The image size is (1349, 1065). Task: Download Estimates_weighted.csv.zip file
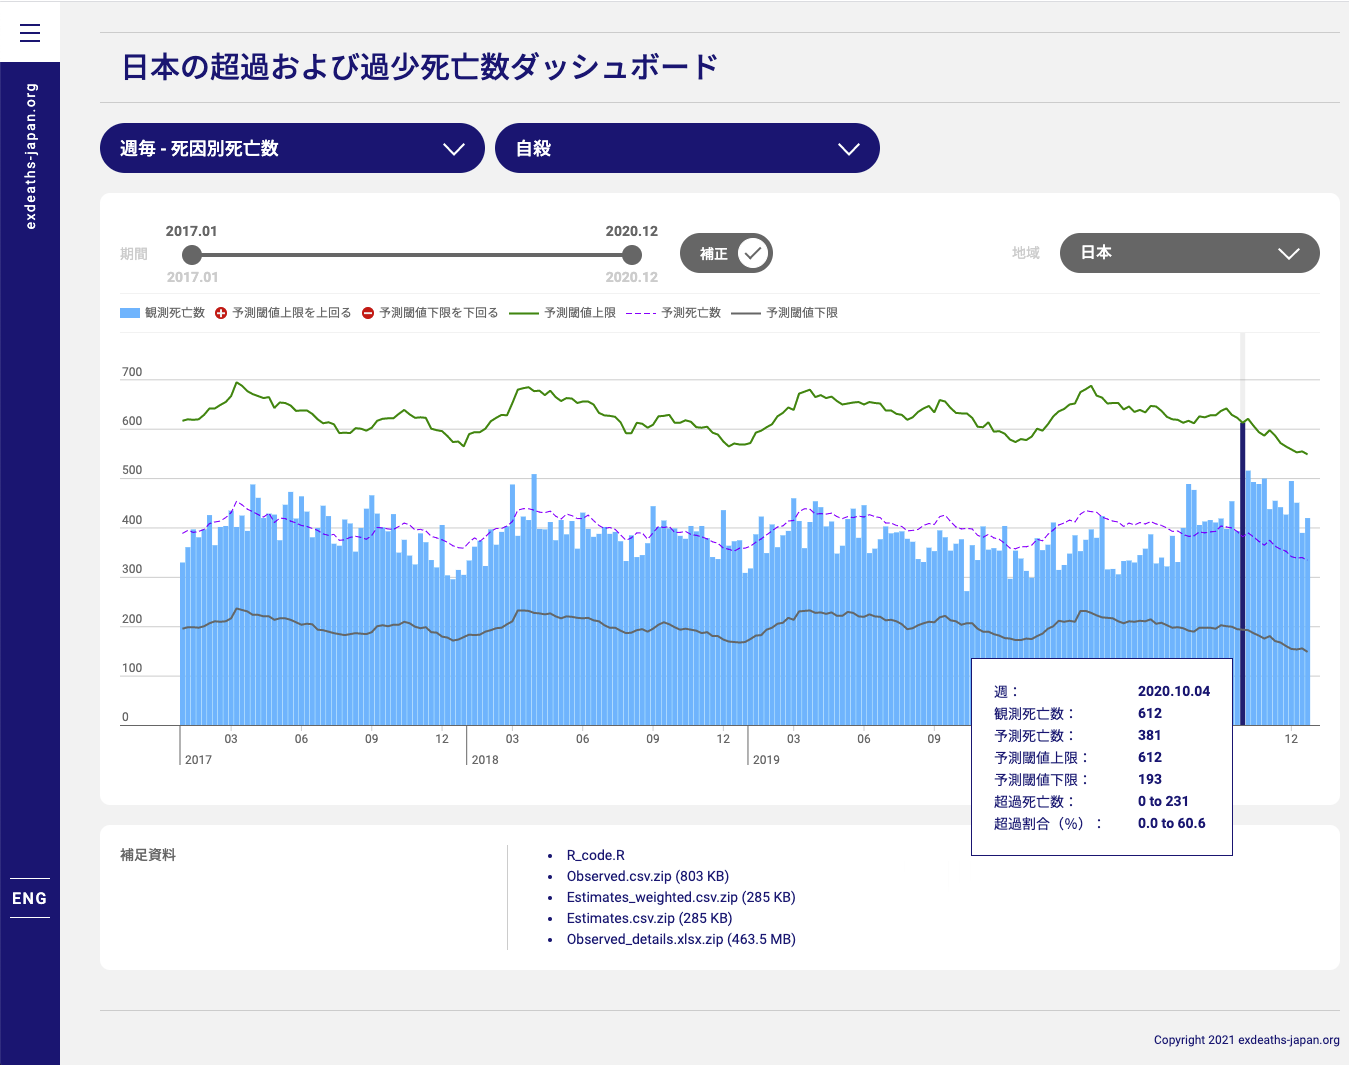(x=680, y=897)
